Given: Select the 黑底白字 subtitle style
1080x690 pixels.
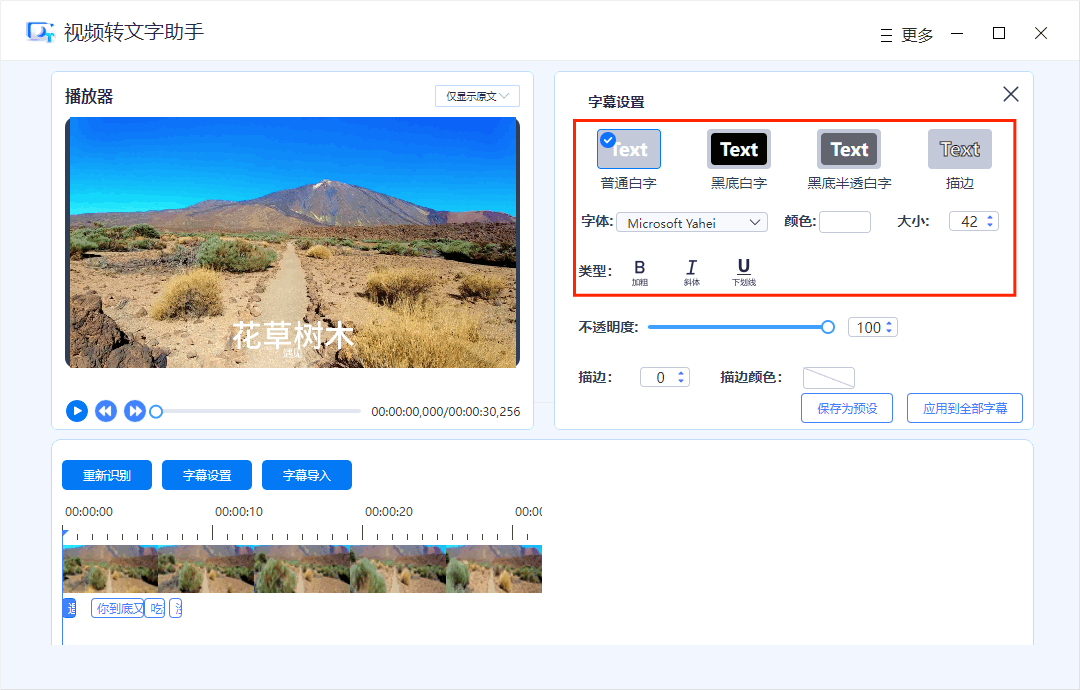Looking at the screenshot, I should [739, 149].
